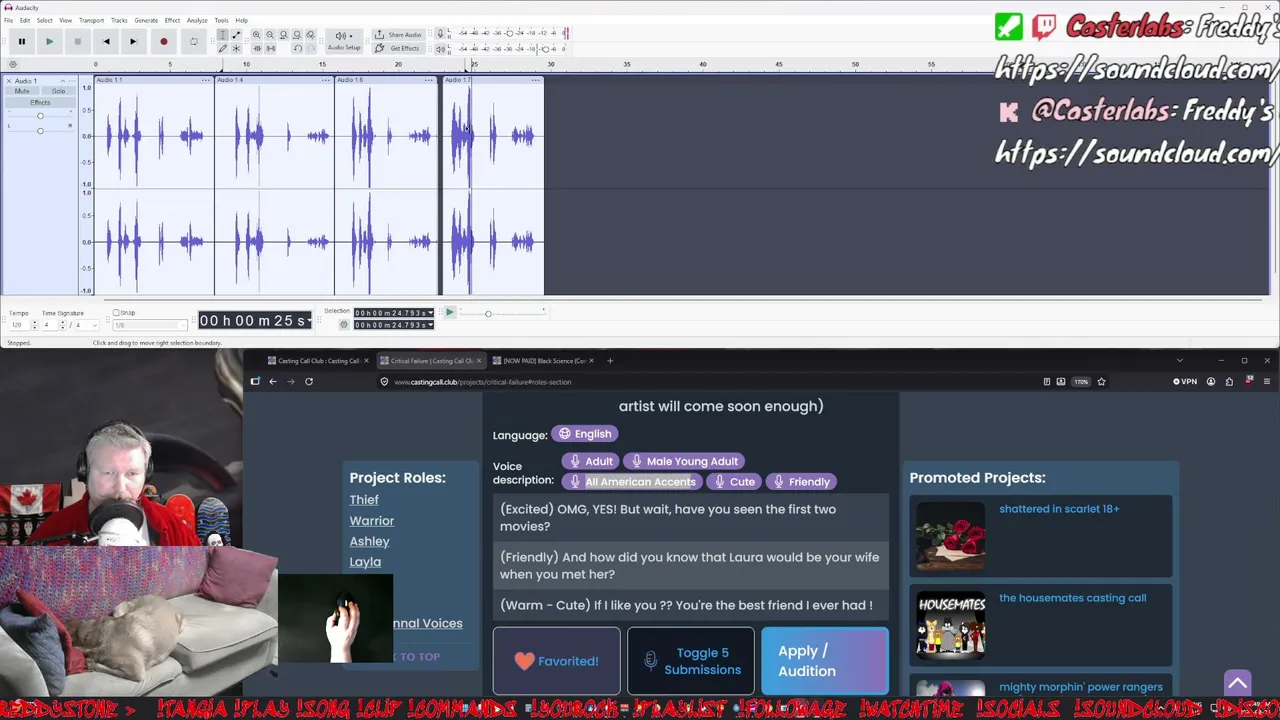
Task: Open the Analyze menu
Action: click(x=197, y=20)
